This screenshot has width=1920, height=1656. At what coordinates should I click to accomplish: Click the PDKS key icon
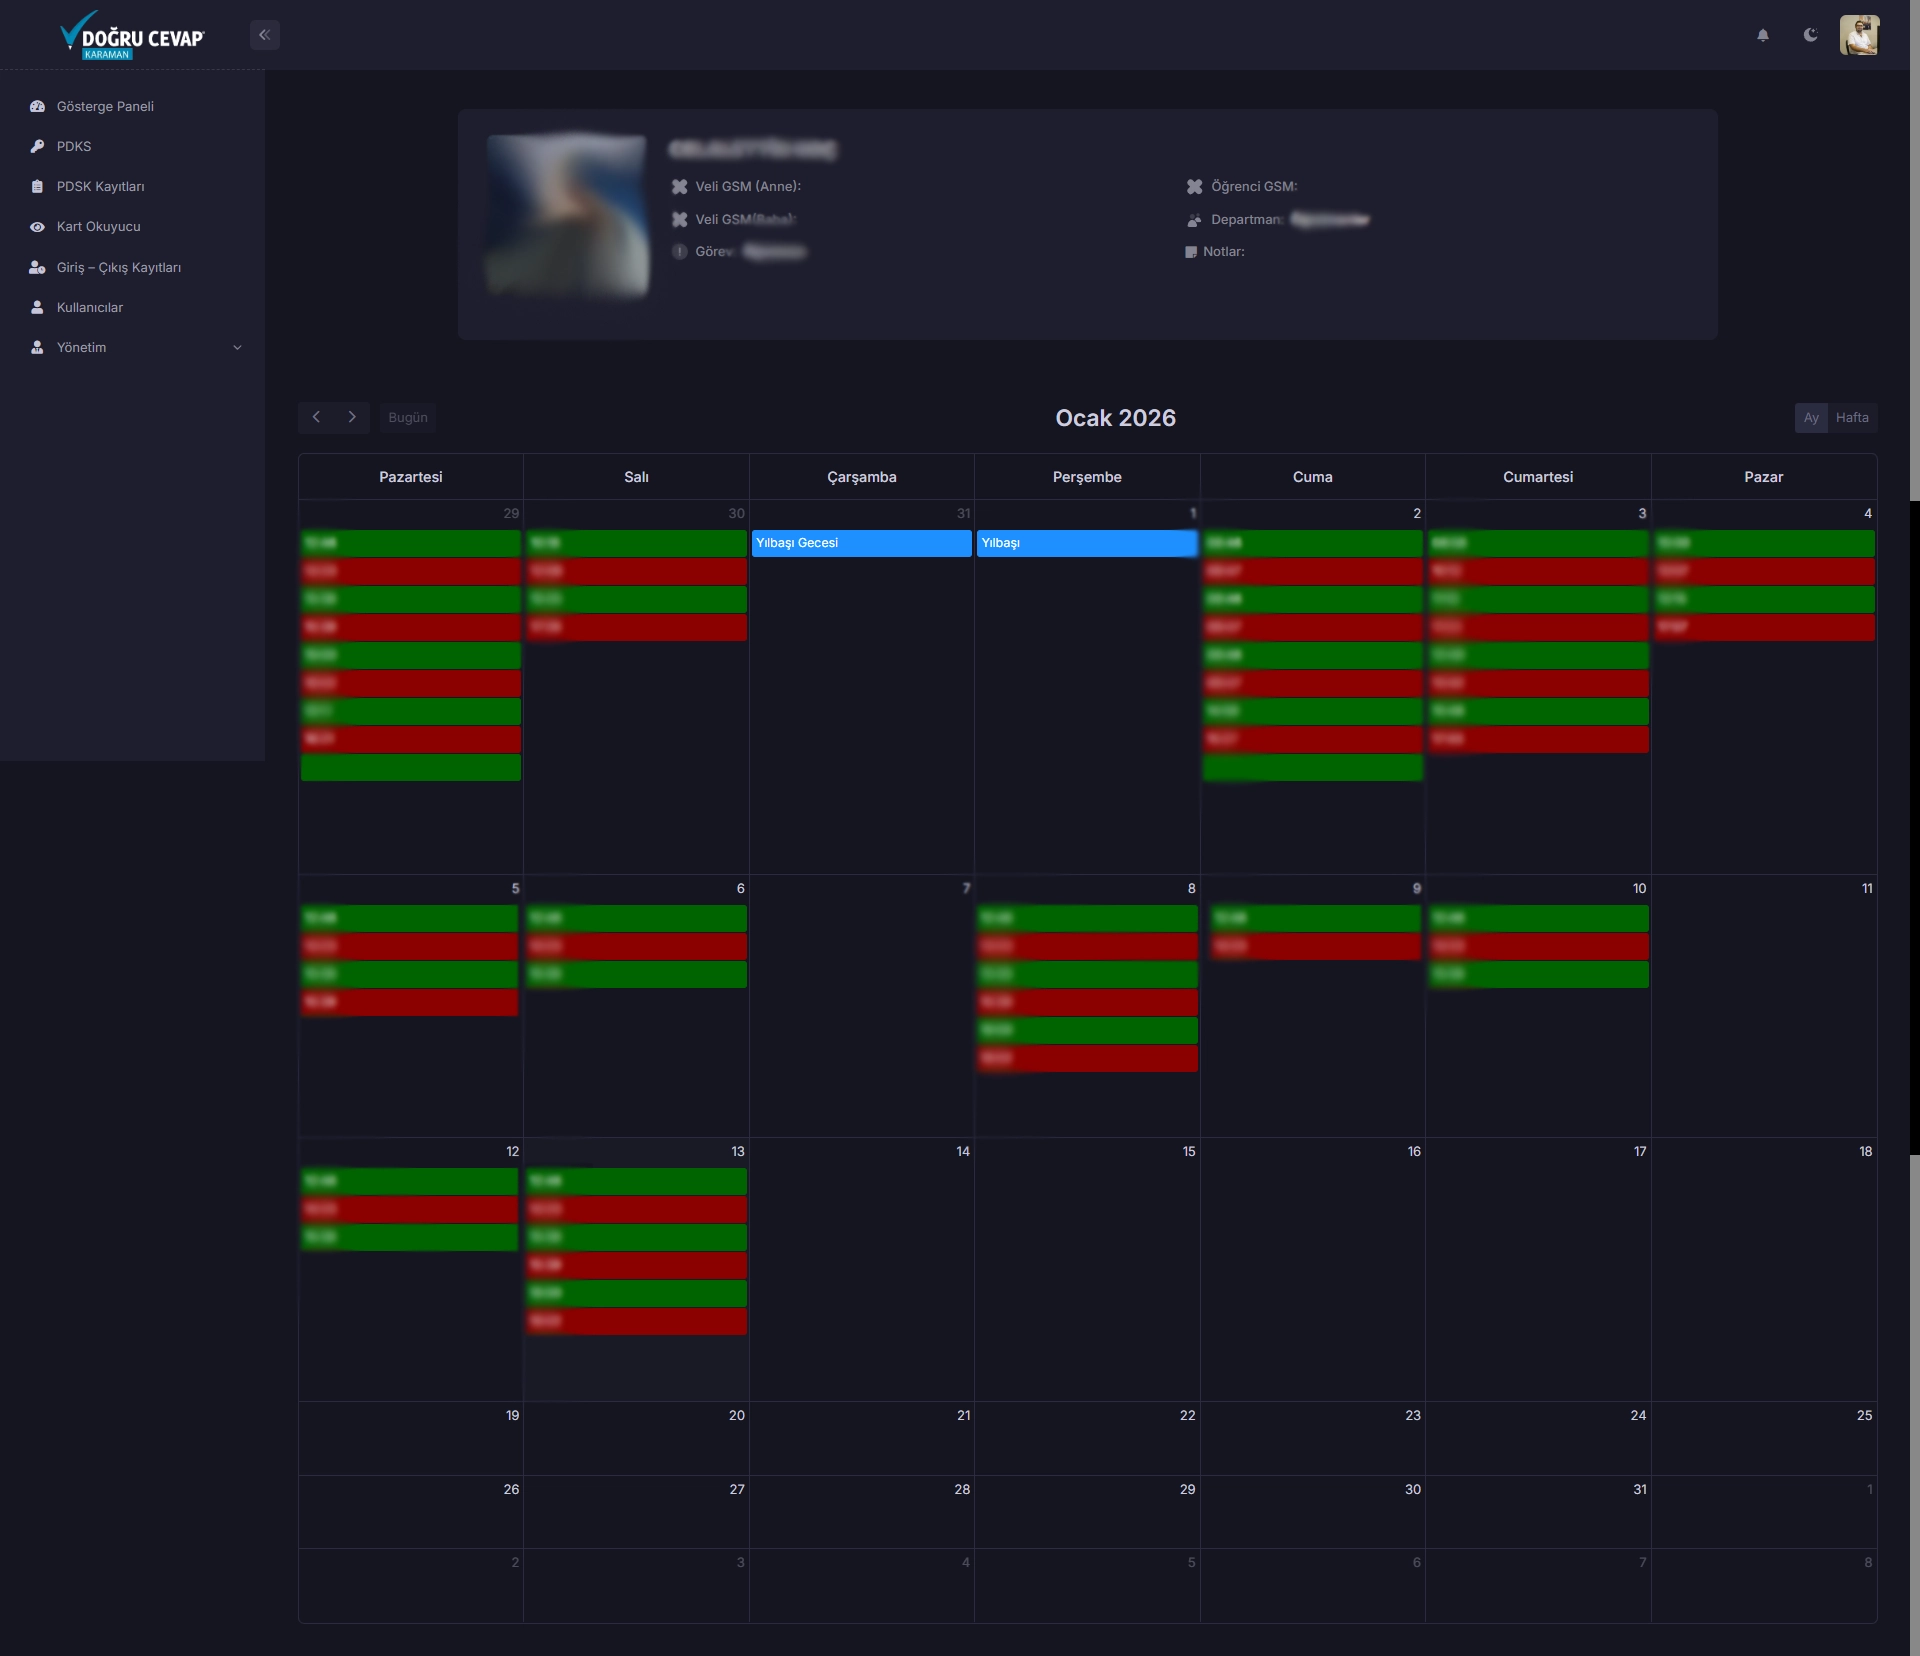(38, 146)
